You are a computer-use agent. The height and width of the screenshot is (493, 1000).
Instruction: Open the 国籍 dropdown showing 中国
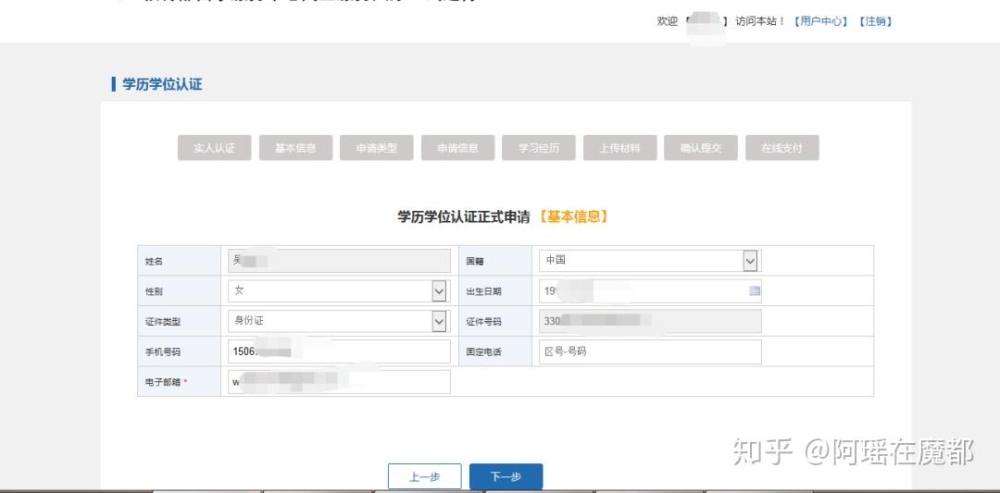tap(650, 261)
